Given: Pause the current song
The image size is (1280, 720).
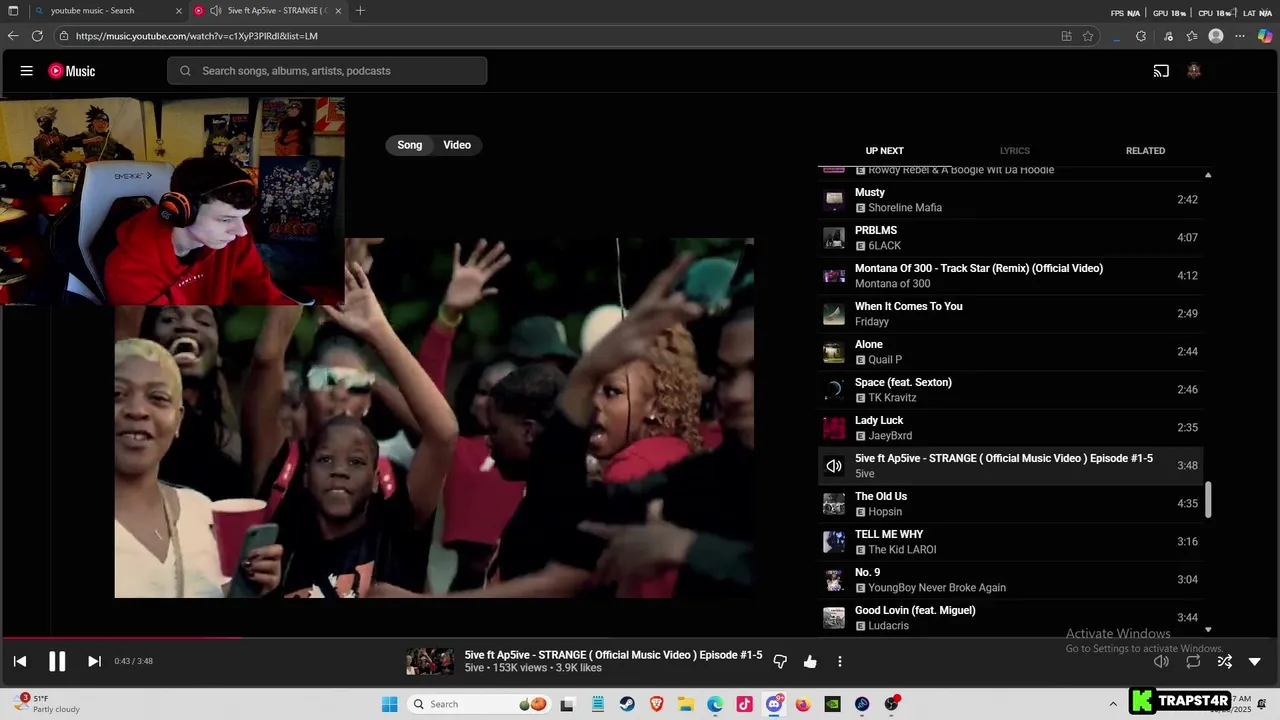Looking at the screenshot, I should tap(57, 661).
